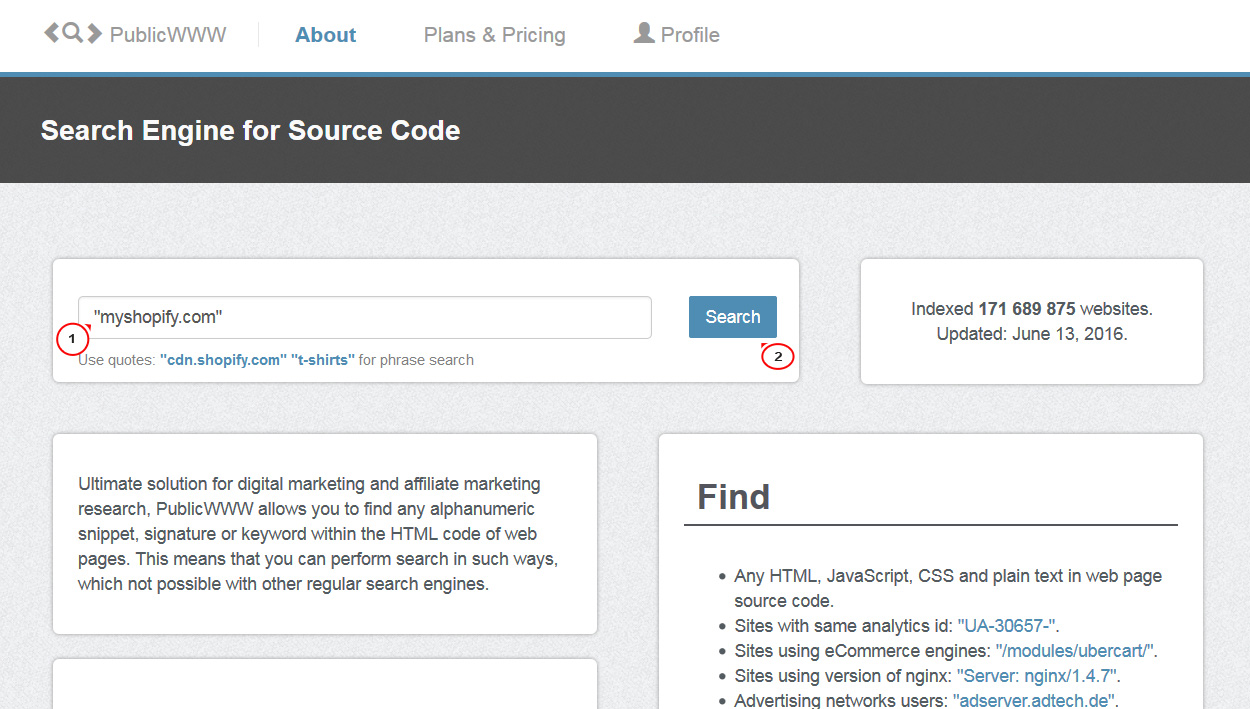Select the "Search Engine for Source Code" heading
Viewport: 1250px width, 709px height.
(251, 131)
